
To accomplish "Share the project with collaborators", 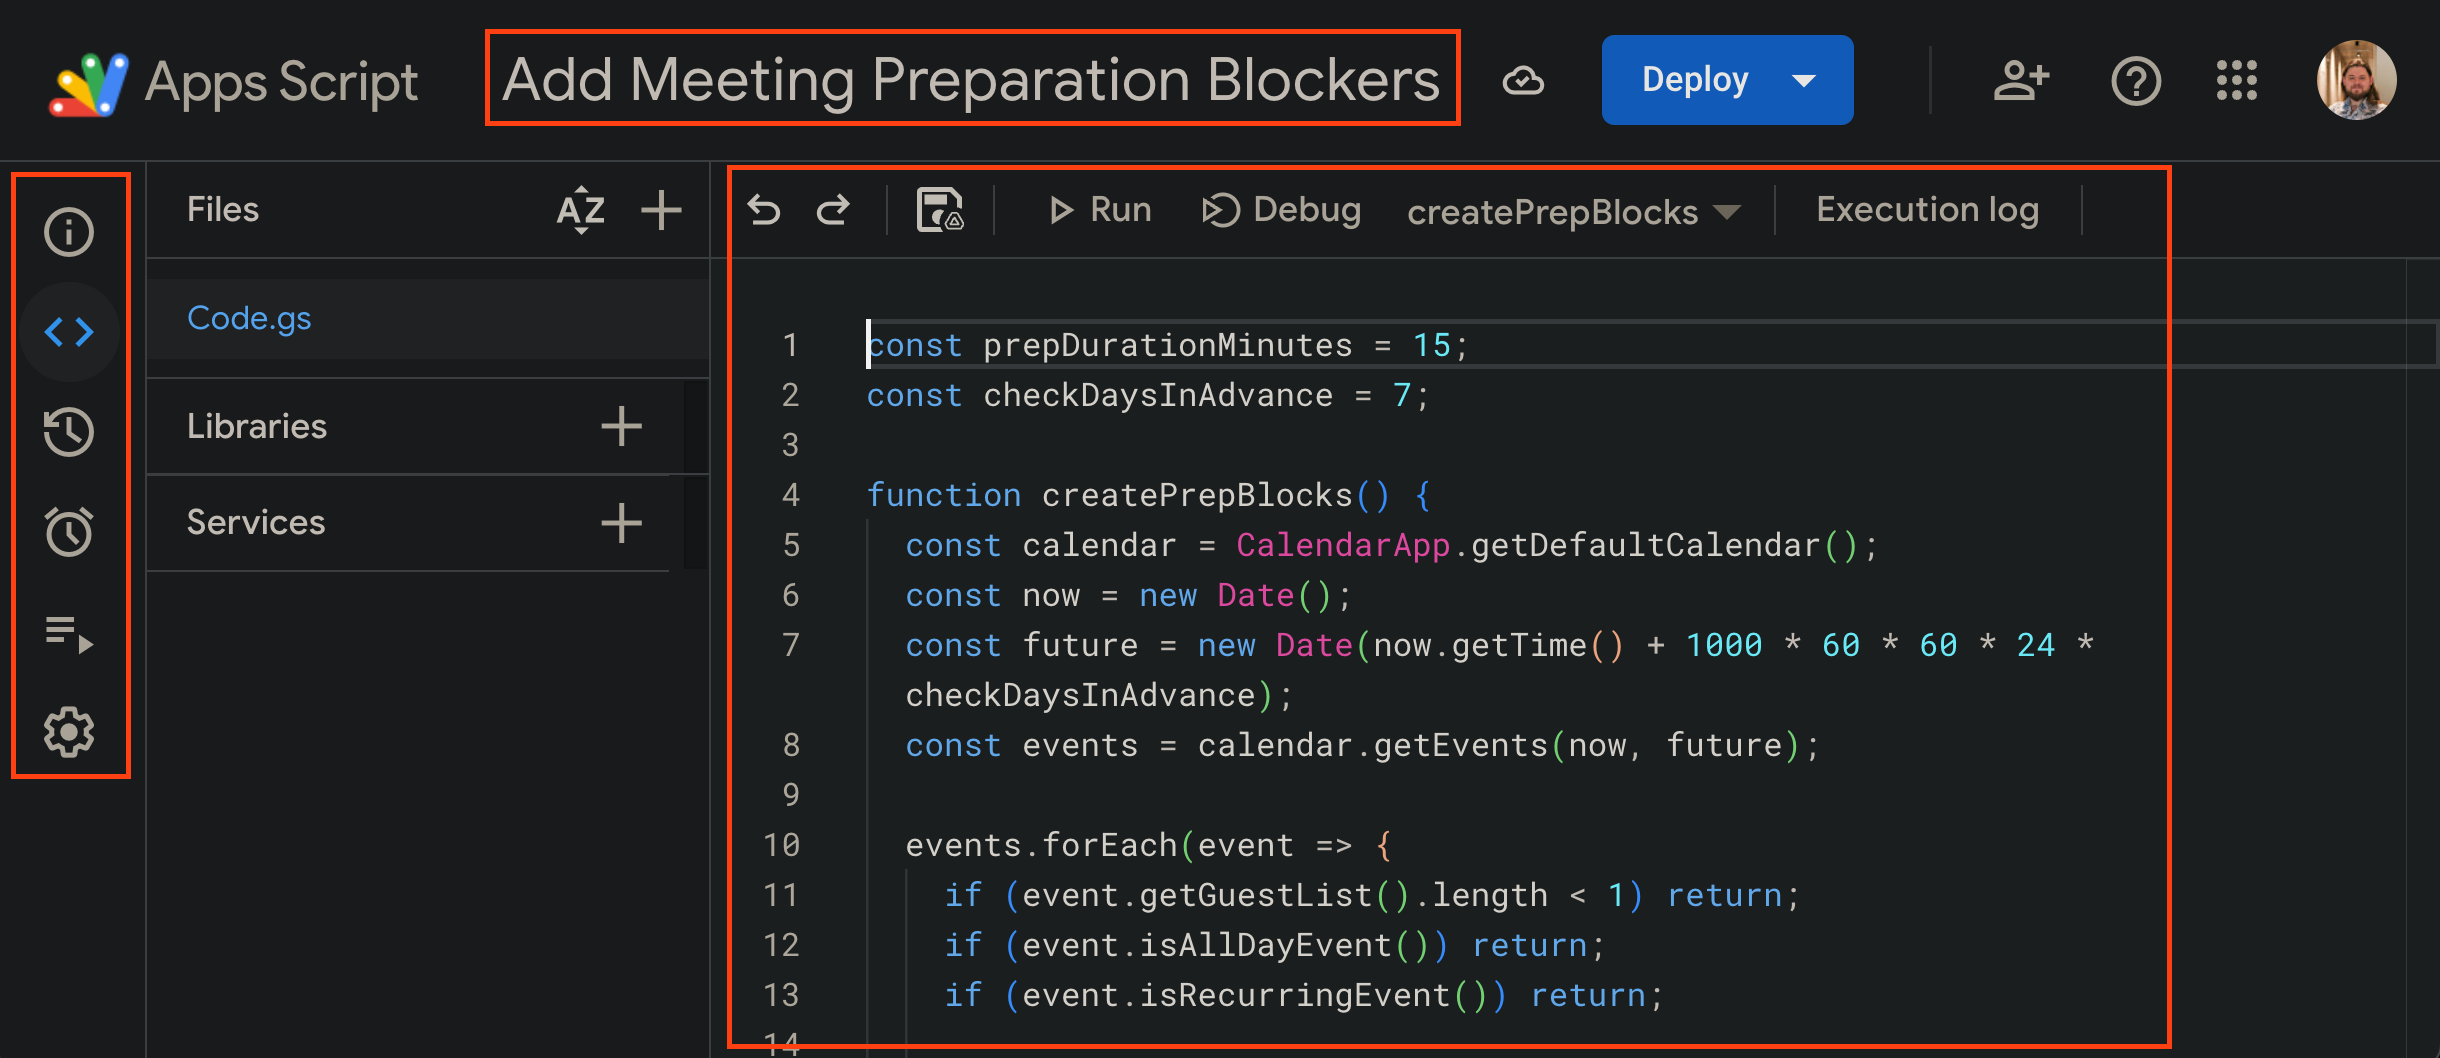I will tap(2021, 80).
